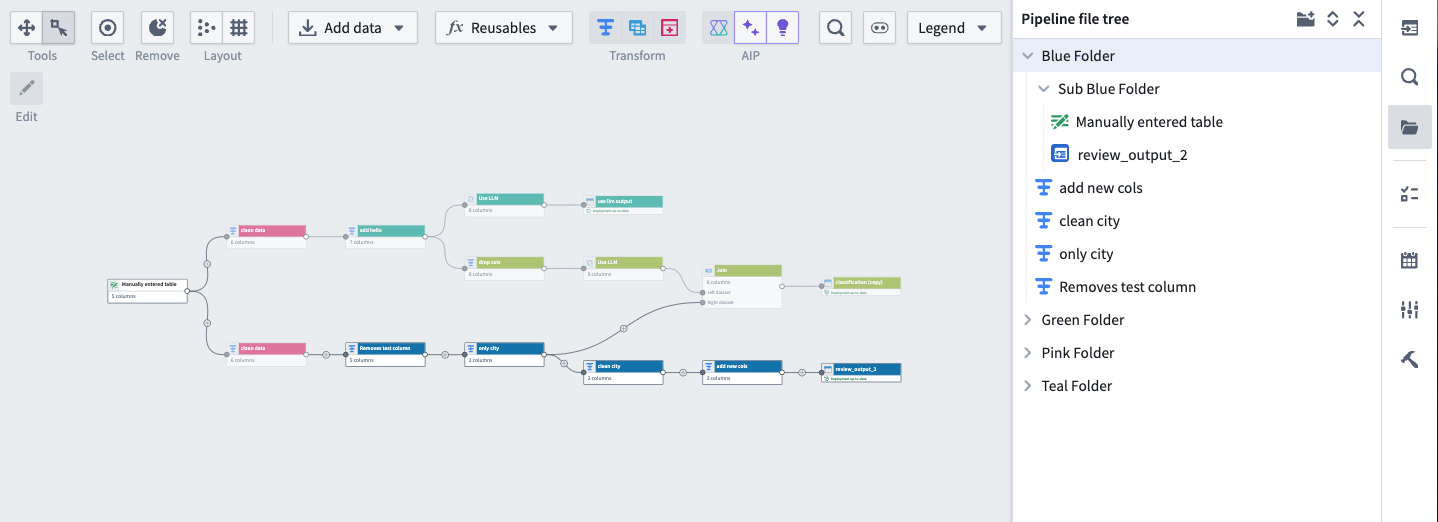Select the green Use LLM node

click(x=623, y=267)
